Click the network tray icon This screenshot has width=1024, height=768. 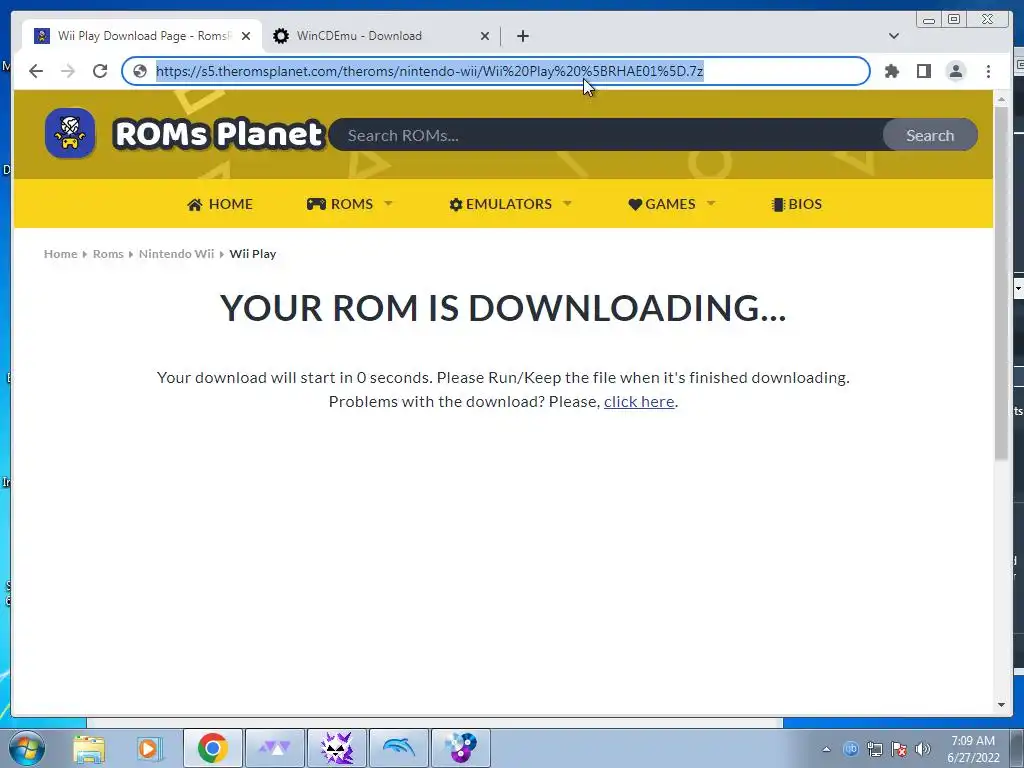(874, 749)
